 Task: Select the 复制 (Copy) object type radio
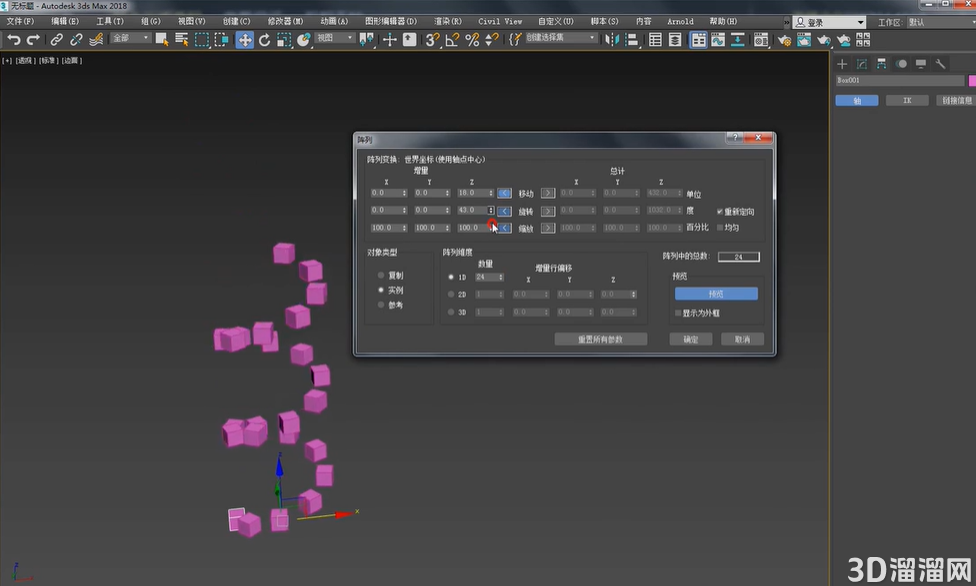(381, 275)
